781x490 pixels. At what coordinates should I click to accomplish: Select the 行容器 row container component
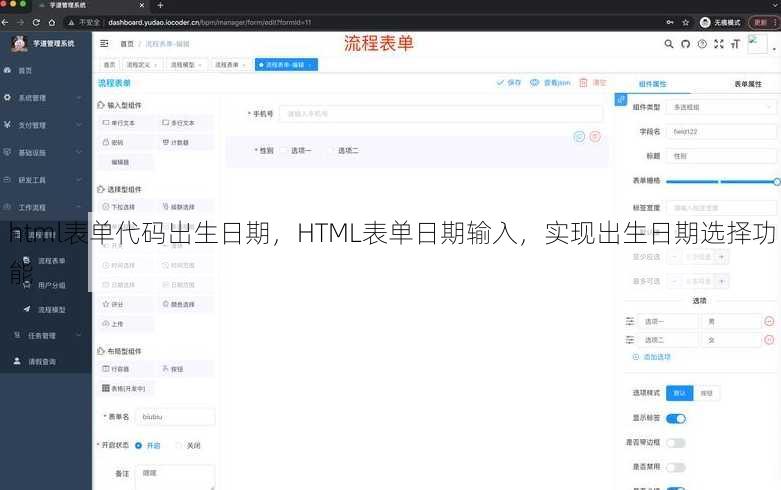tap(126, 369)
